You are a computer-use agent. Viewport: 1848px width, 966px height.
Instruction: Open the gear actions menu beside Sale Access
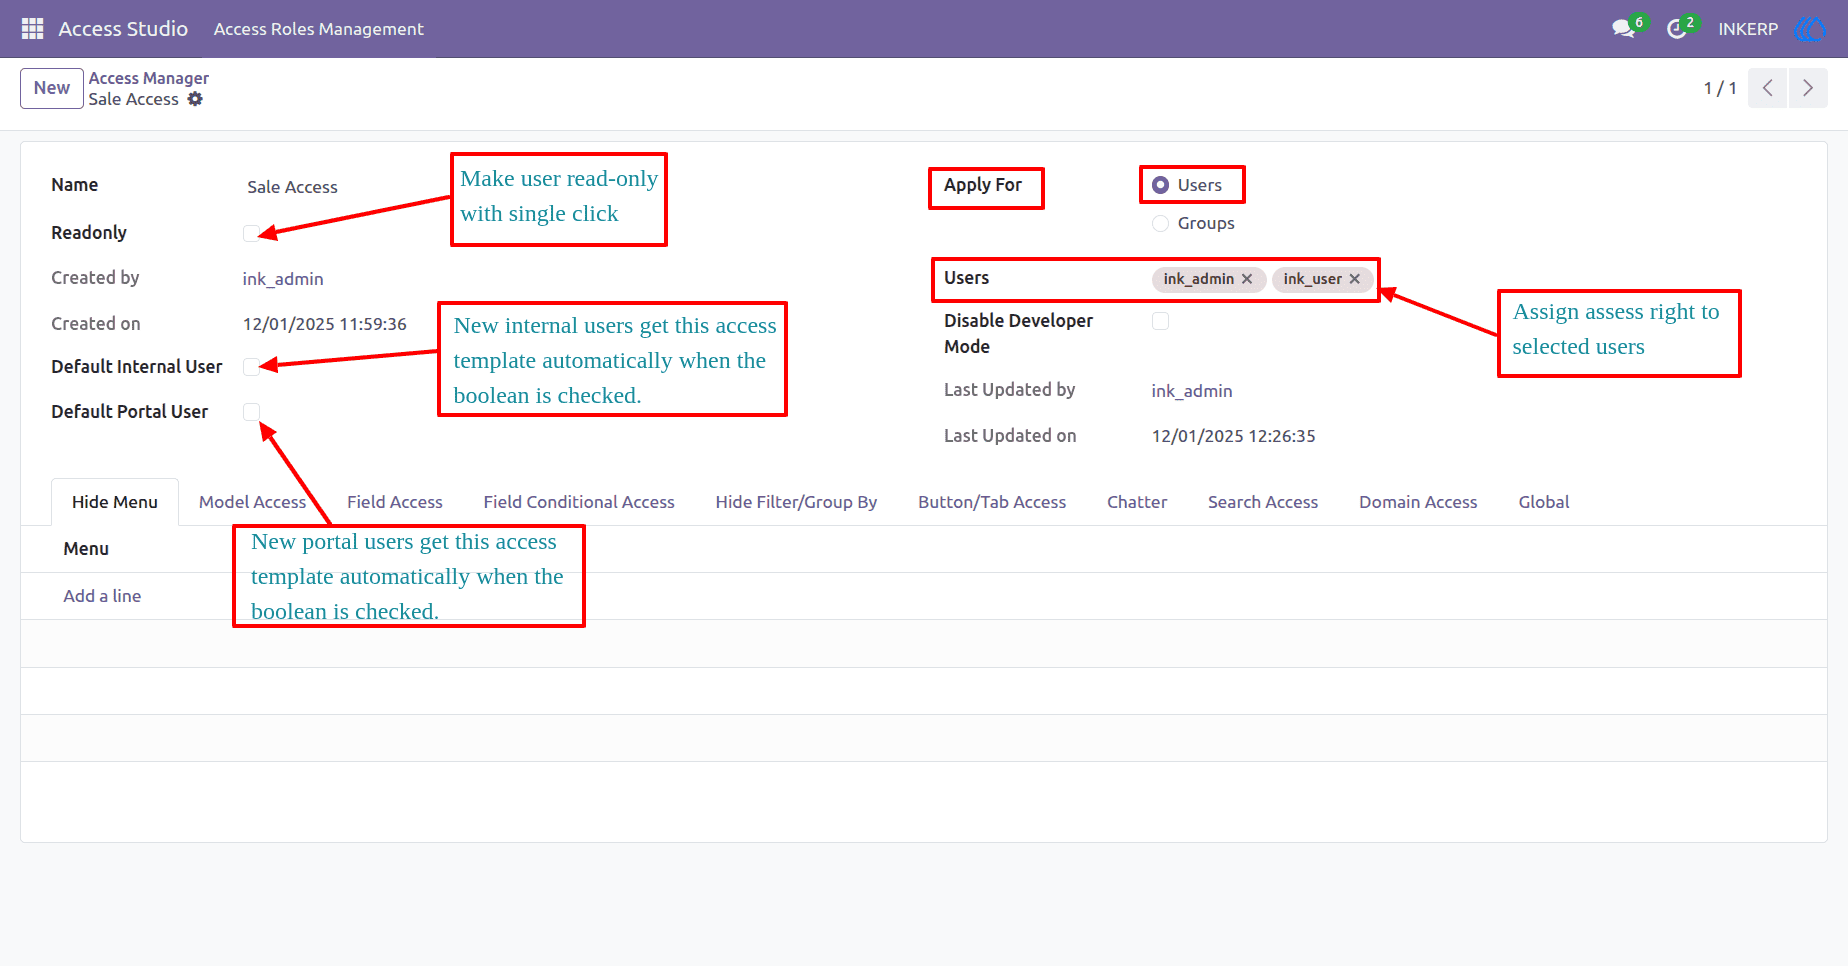click(195, 99)
